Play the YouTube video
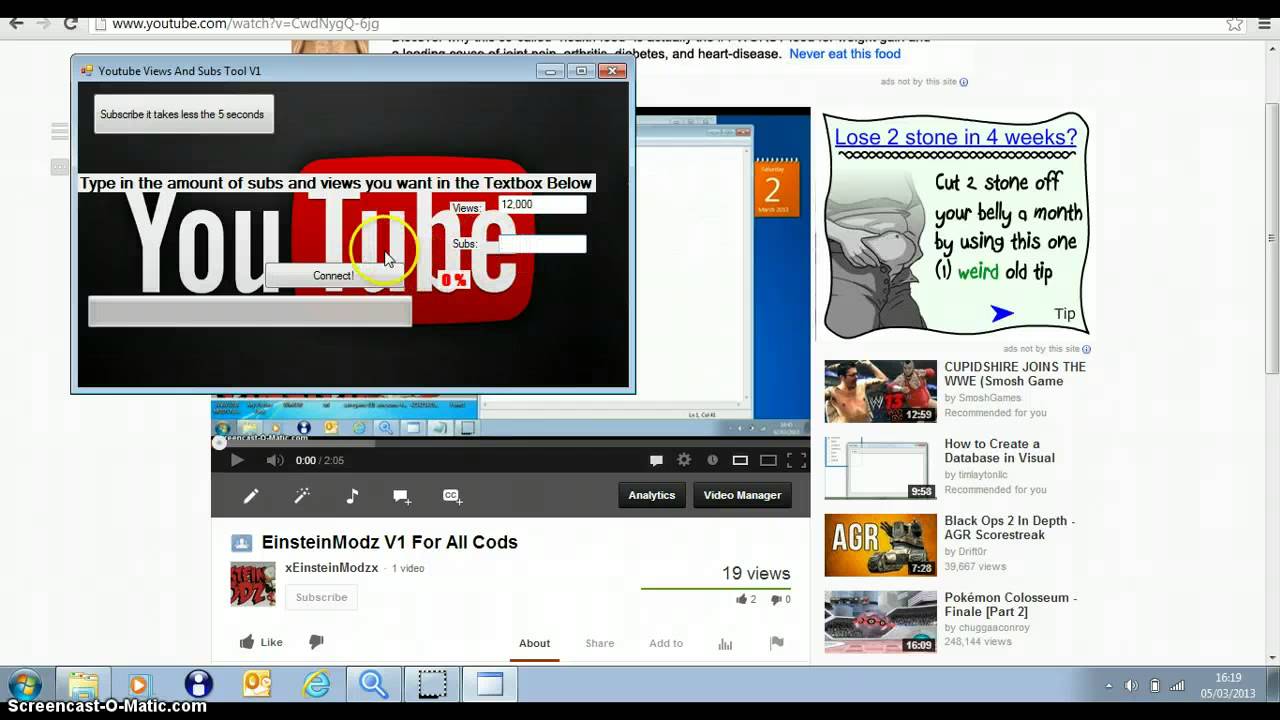The width and height of the screenshot is (1280, 720). tap(237, 460)
